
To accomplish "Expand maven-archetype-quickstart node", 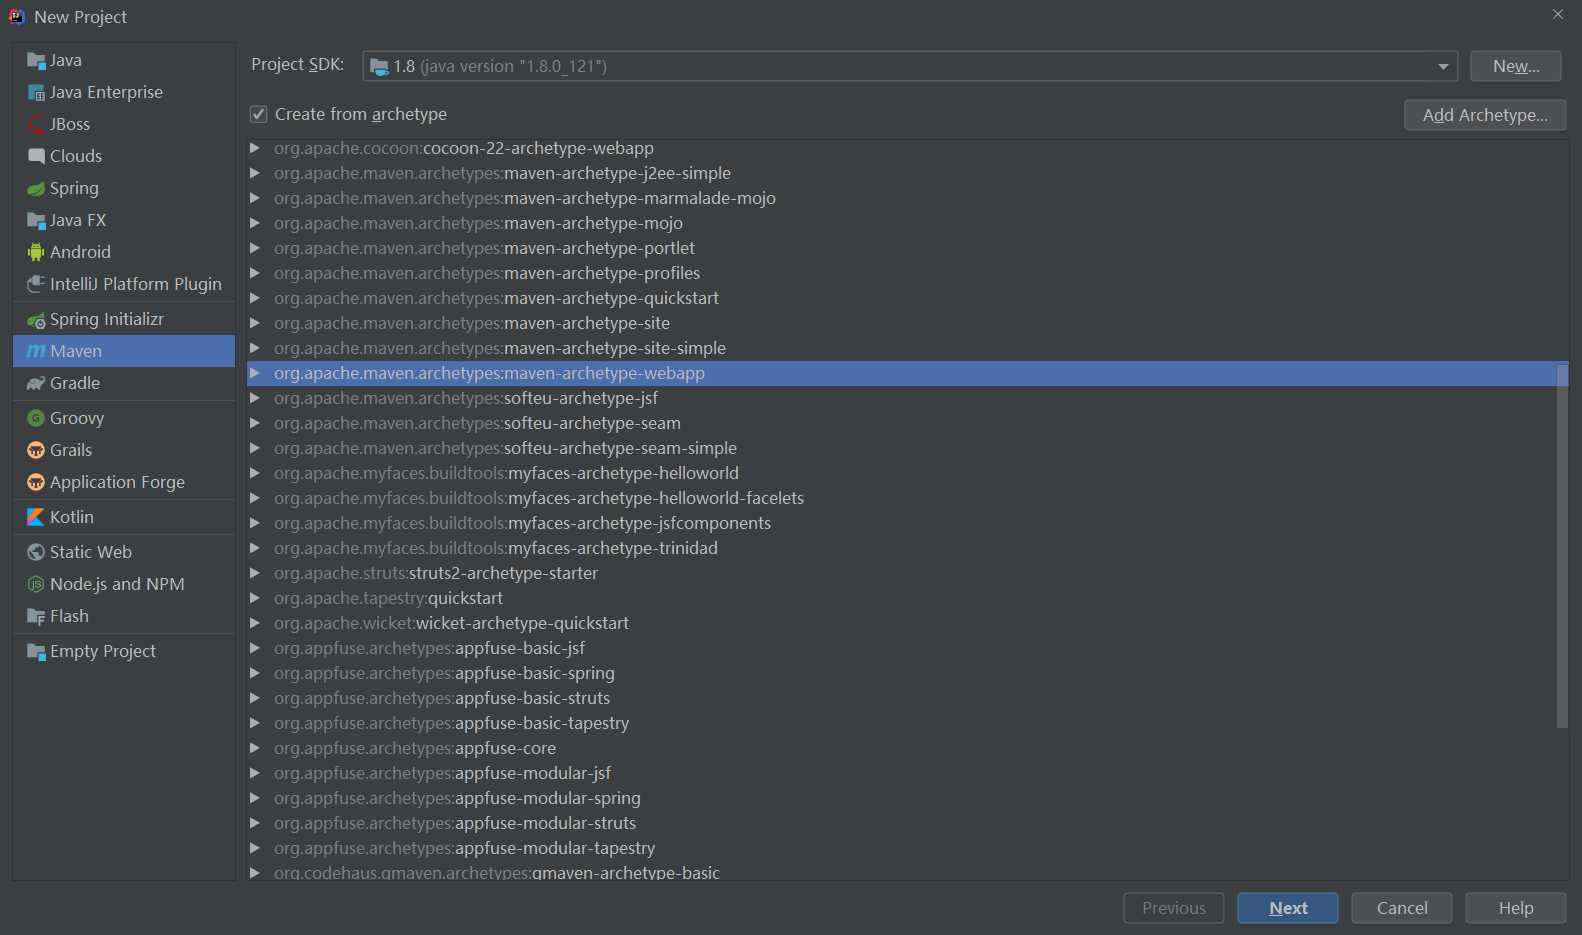I will tap(255, 298).
